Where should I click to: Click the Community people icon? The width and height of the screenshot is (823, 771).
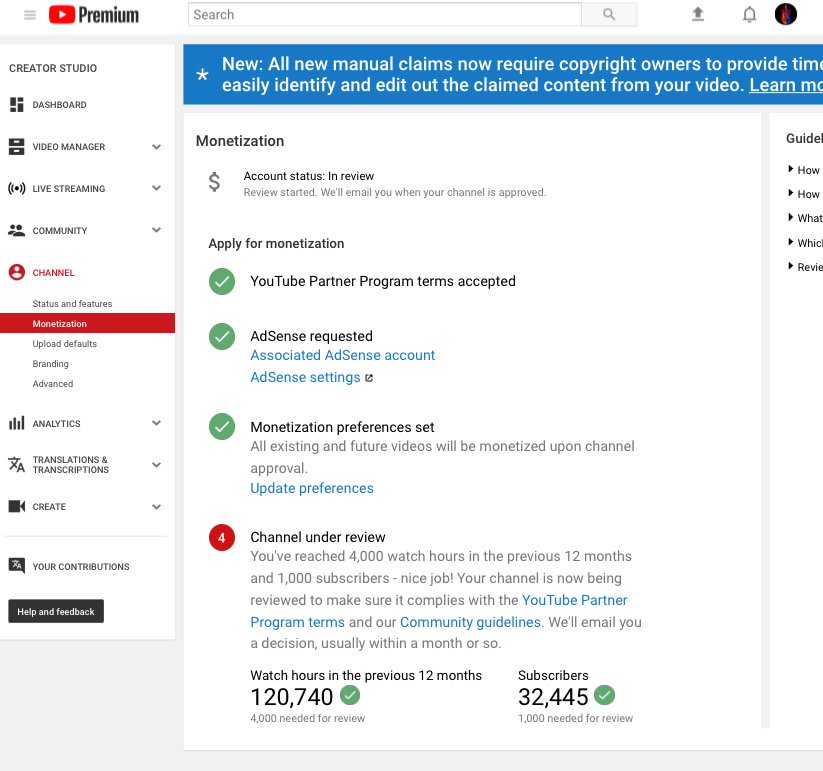(x=16, y=230)
